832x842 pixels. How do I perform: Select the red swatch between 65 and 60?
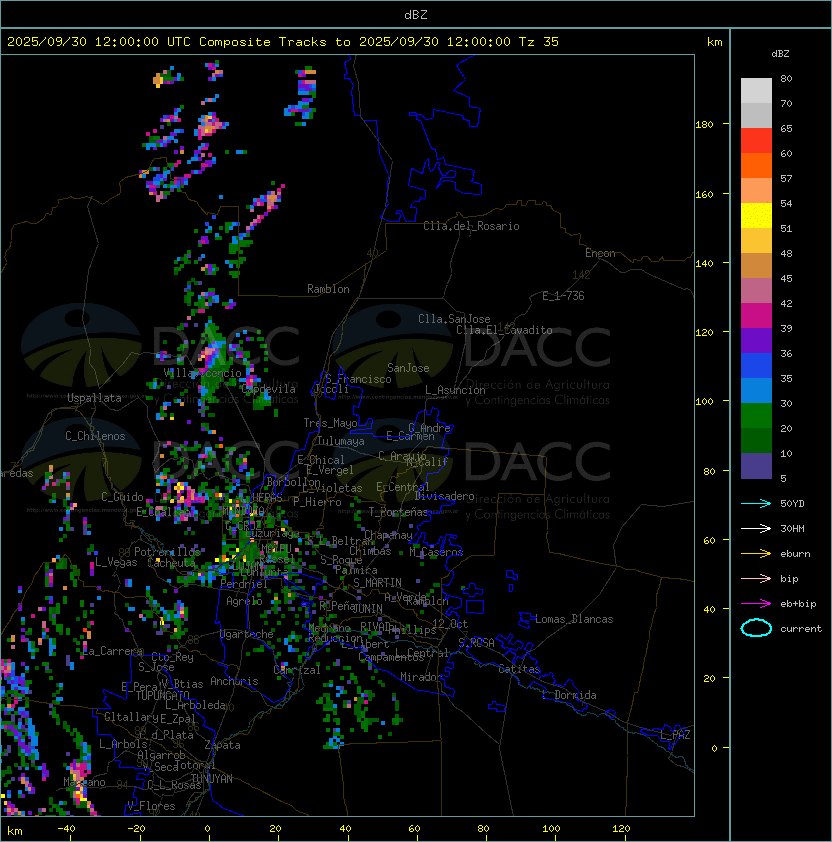[756, 141]
